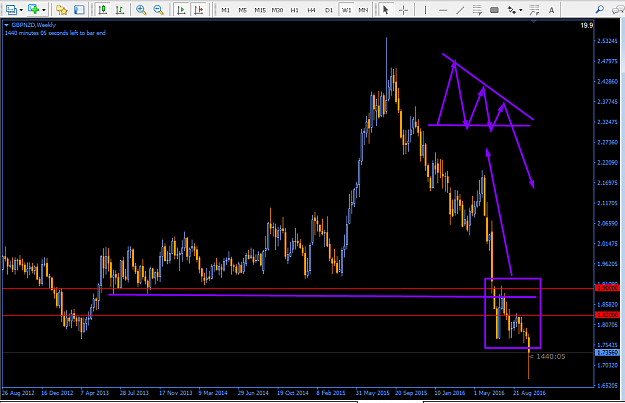Pick the horizontal line drawing tool

(x=443, y=10)
